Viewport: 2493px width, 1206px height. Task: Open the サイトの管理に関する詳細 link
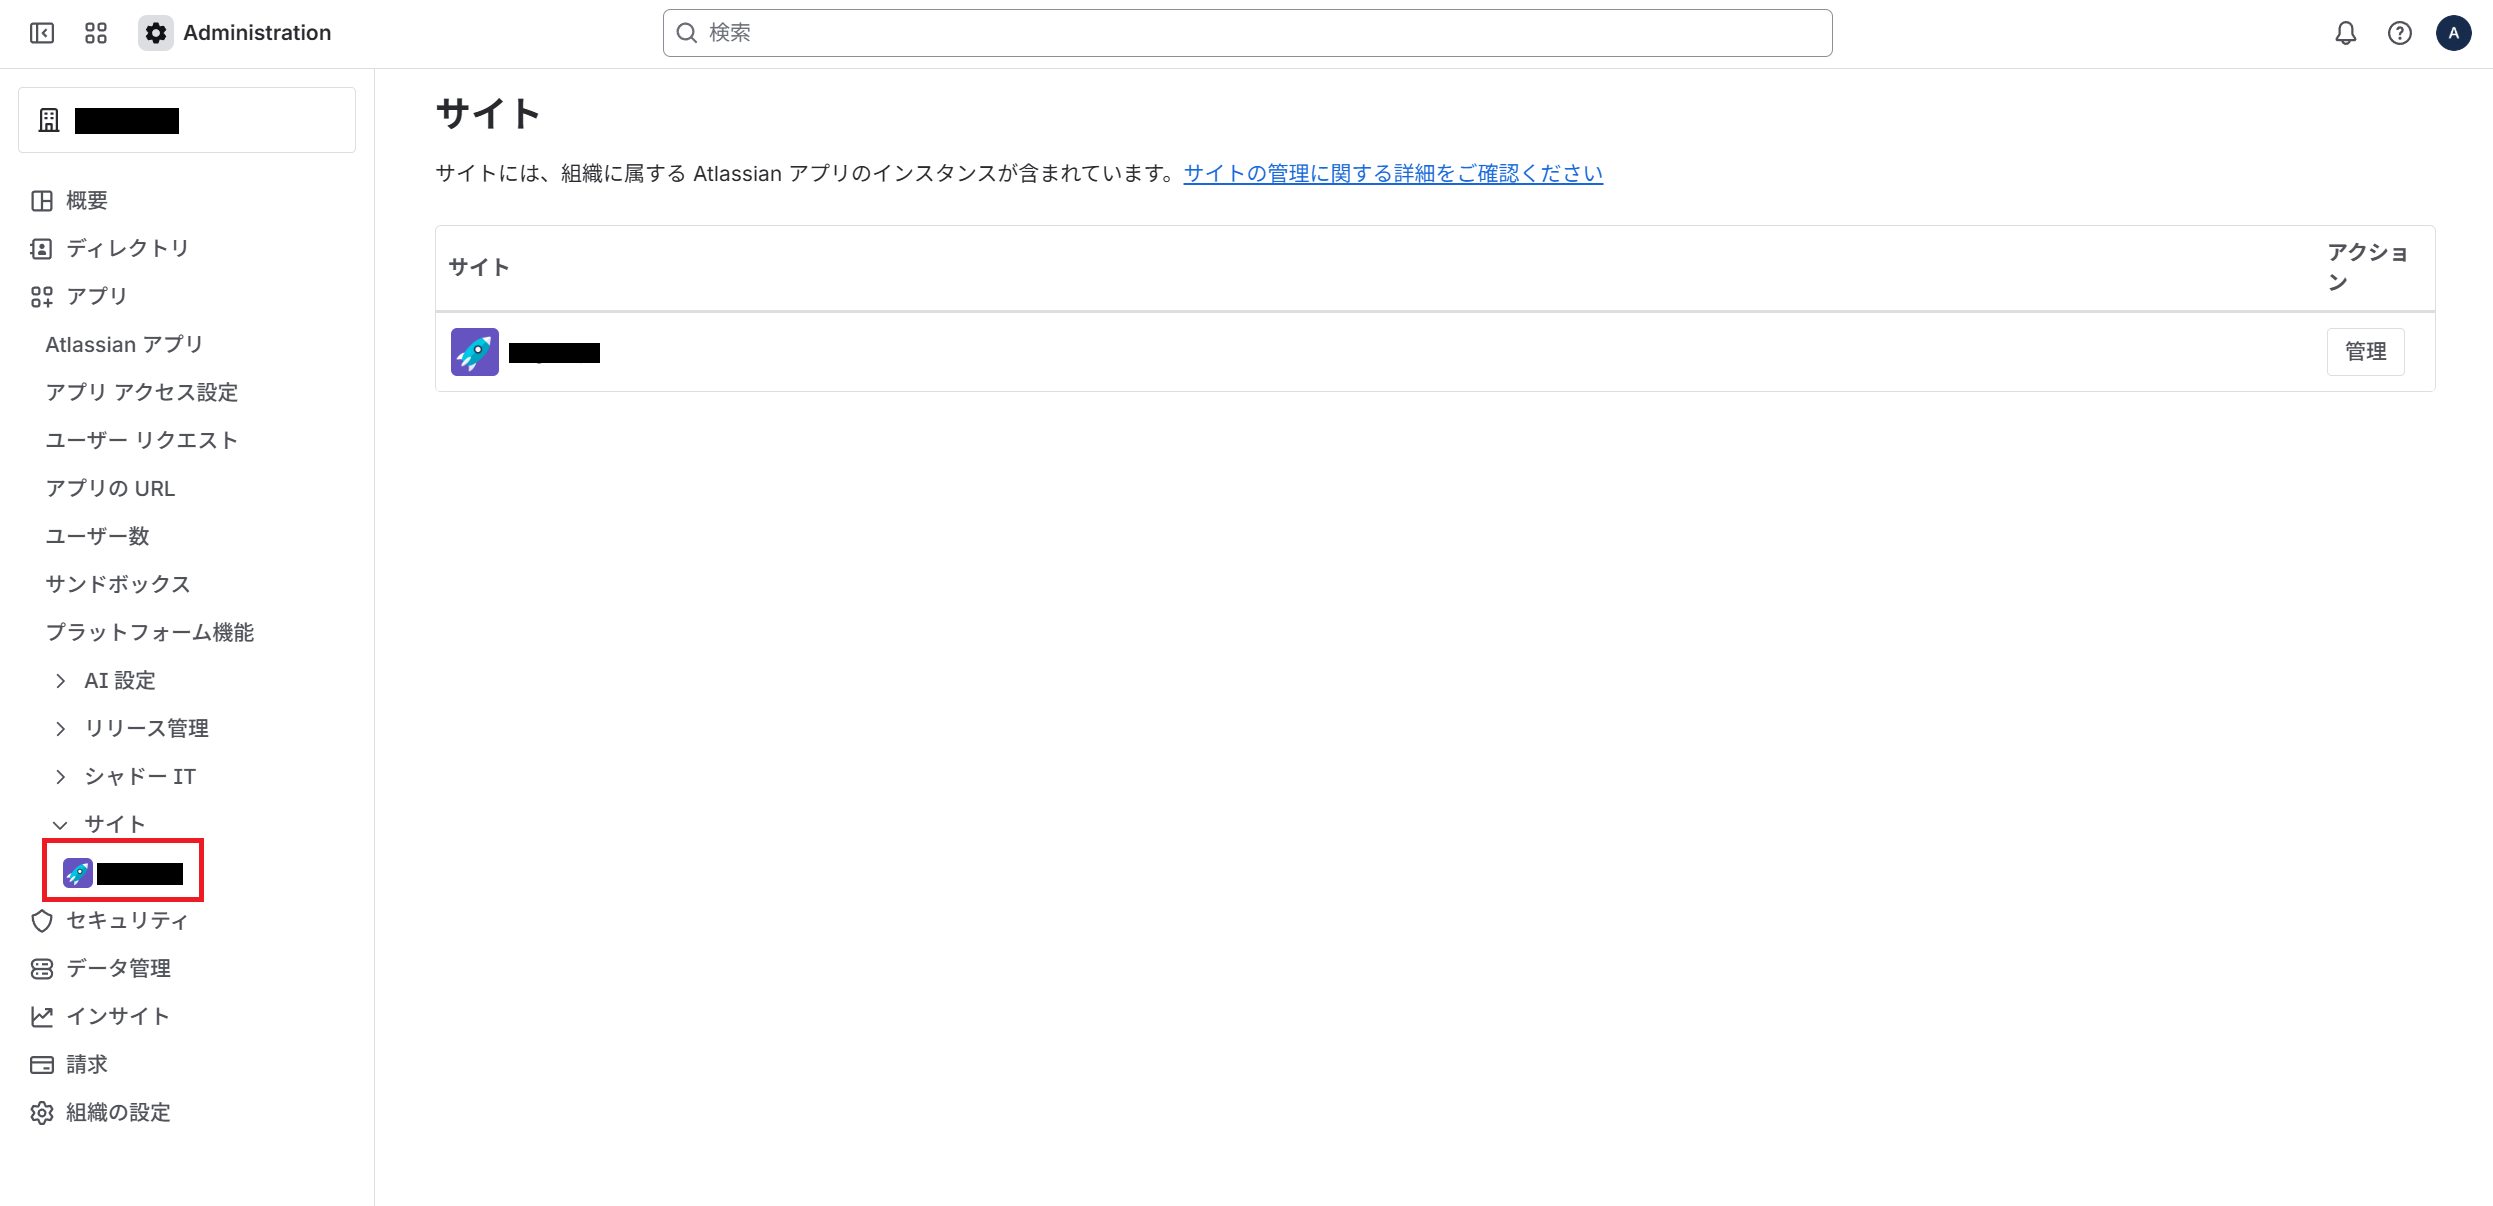pyautogui.click(x=1393, y=174)
